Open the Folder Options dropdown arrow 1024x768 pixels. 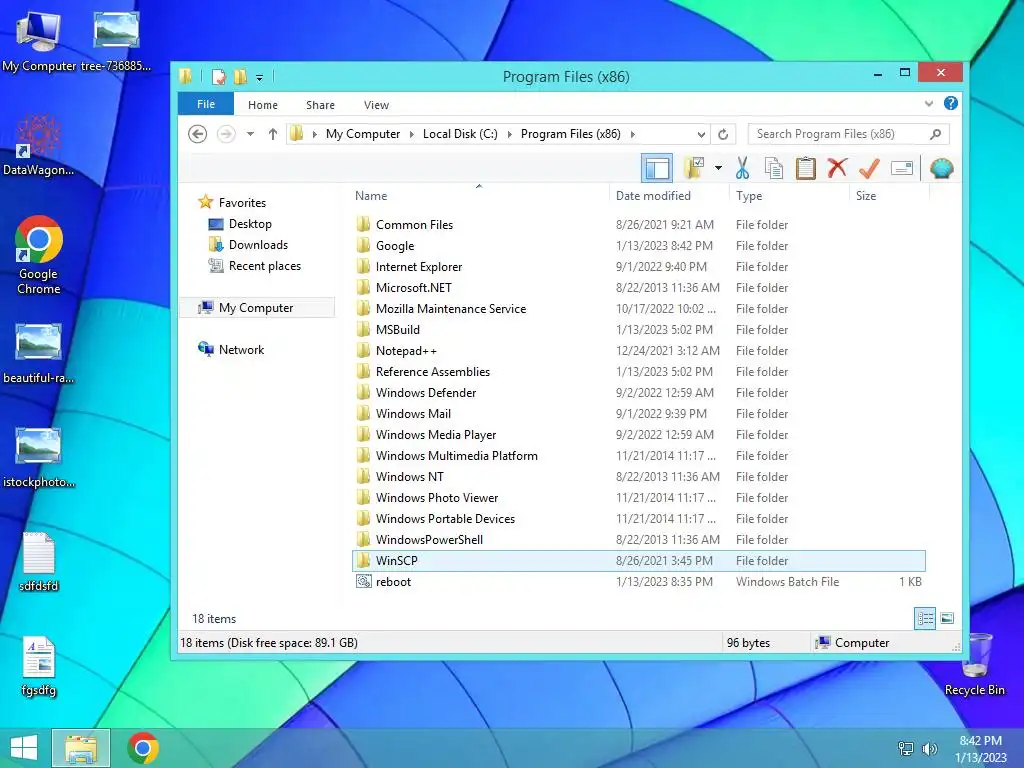click(x=718, y=168)
